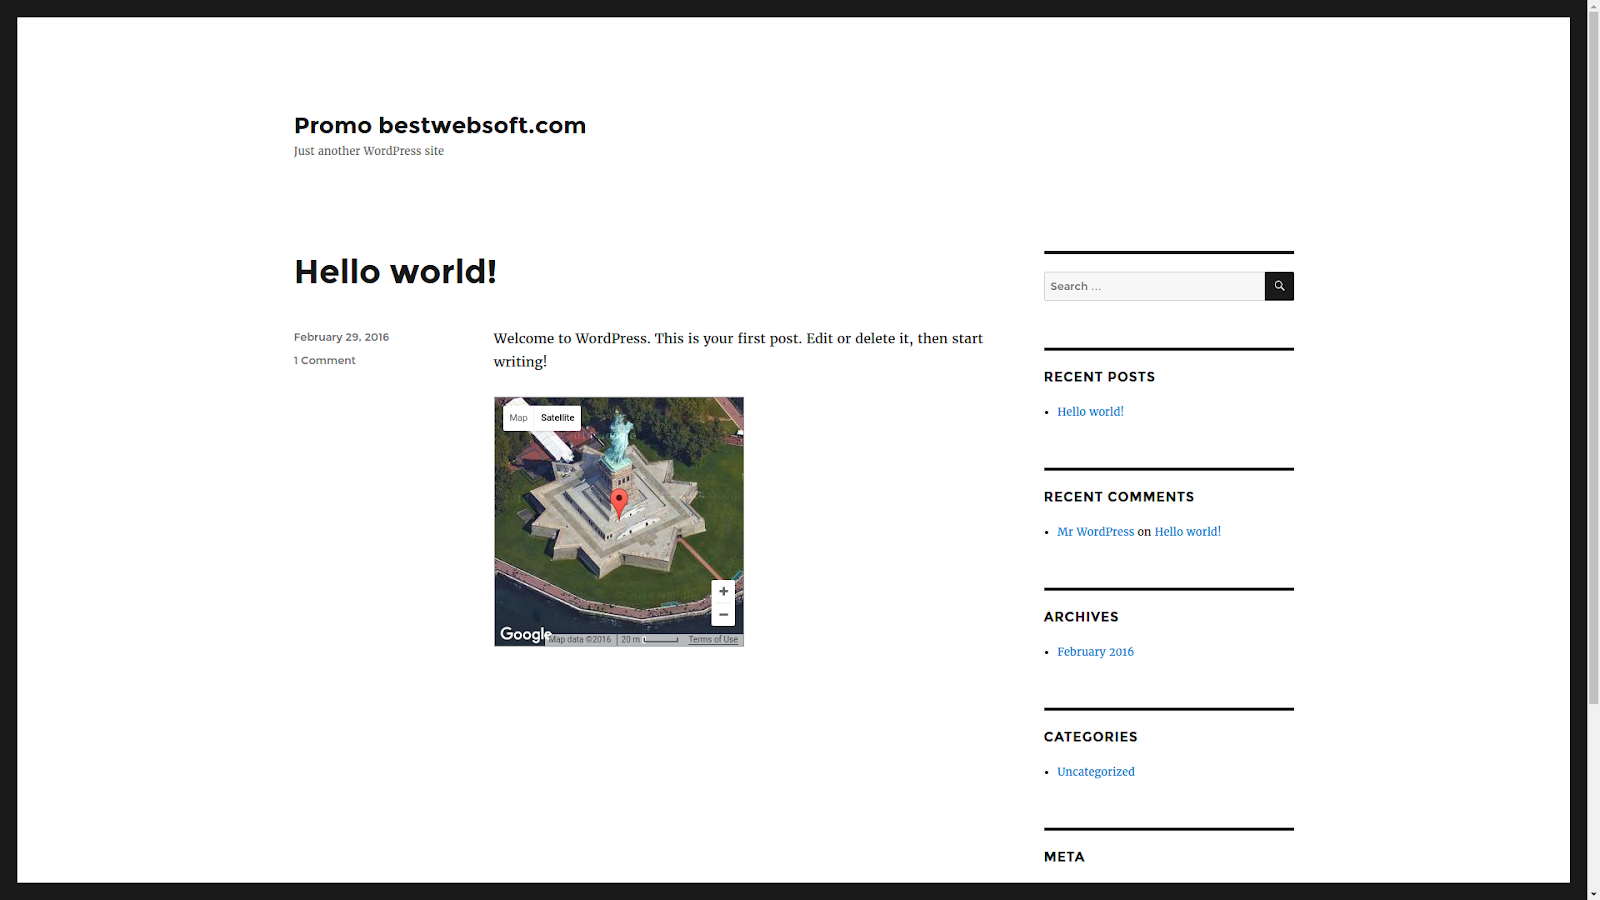Viewport: 1600px width, 900px height.
Task: Click the Map data ©2016 text
Action: pos(580,640)
